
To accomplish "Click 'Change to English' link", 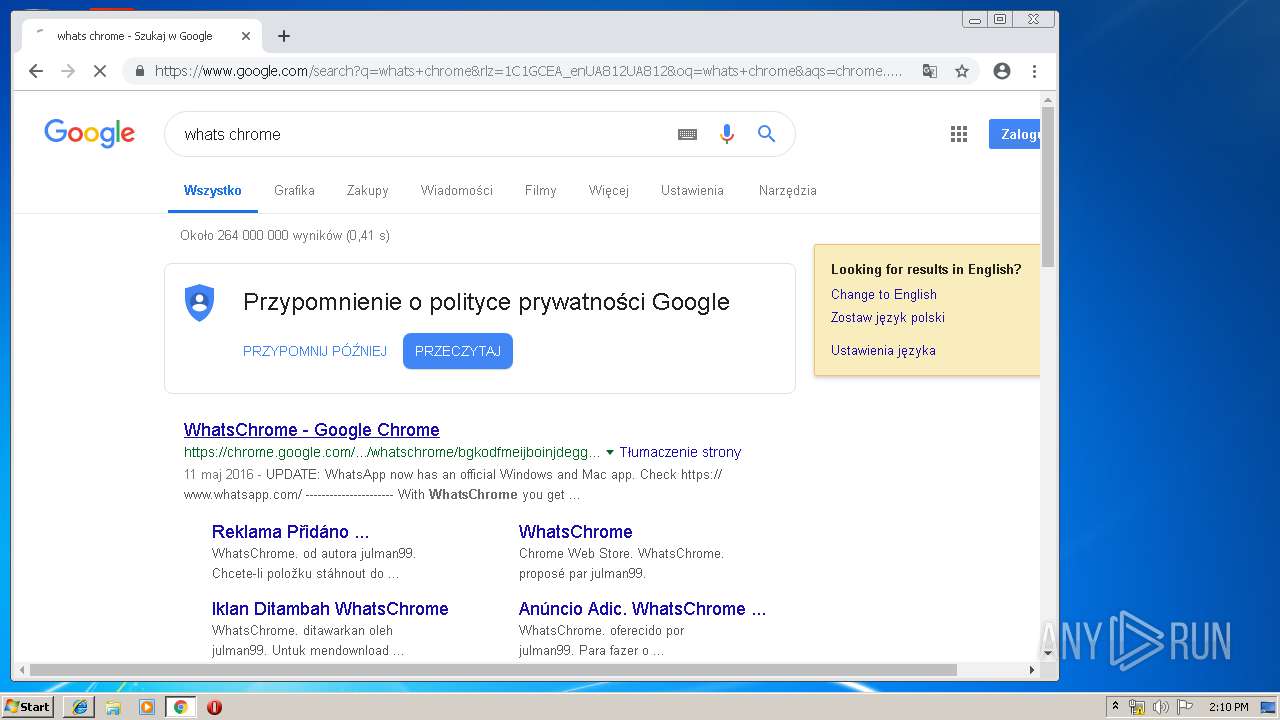I will 884,294.
